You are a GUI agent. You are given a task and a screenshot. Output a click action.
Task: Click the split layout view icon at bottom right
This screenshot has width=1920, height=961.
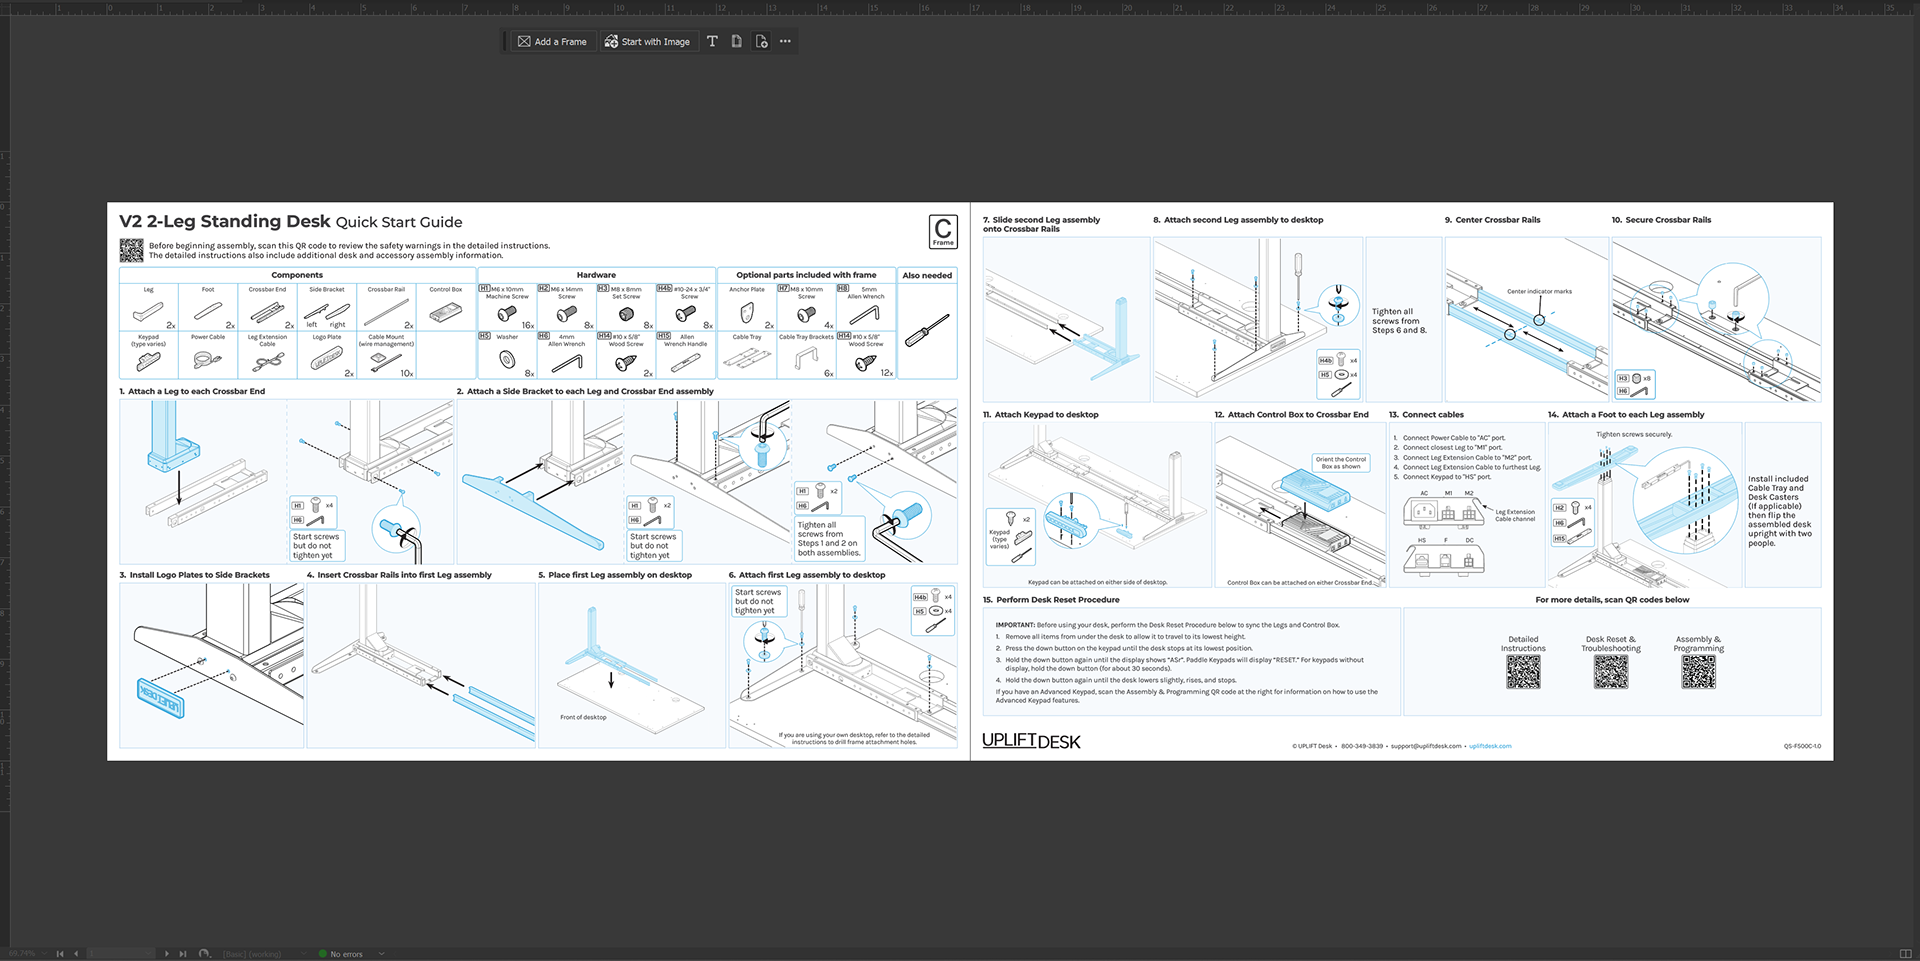(x=1905, y=954)
